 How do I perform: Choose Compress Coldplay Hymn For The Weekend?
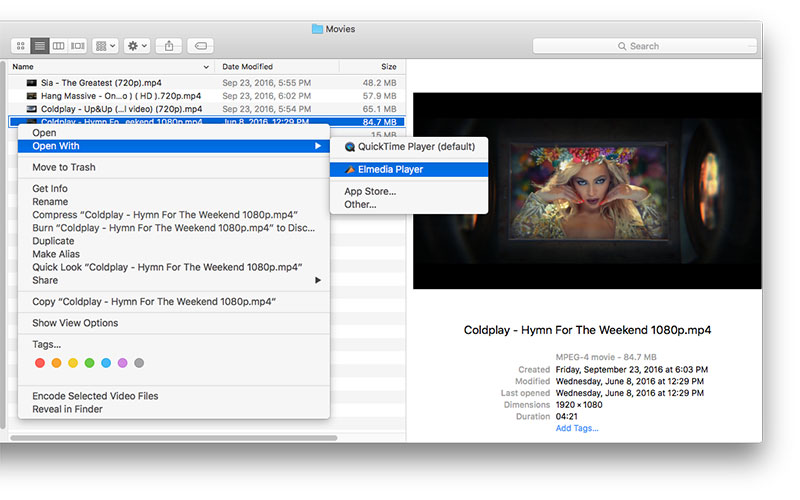pyautogui.click(x=173, y=215)
